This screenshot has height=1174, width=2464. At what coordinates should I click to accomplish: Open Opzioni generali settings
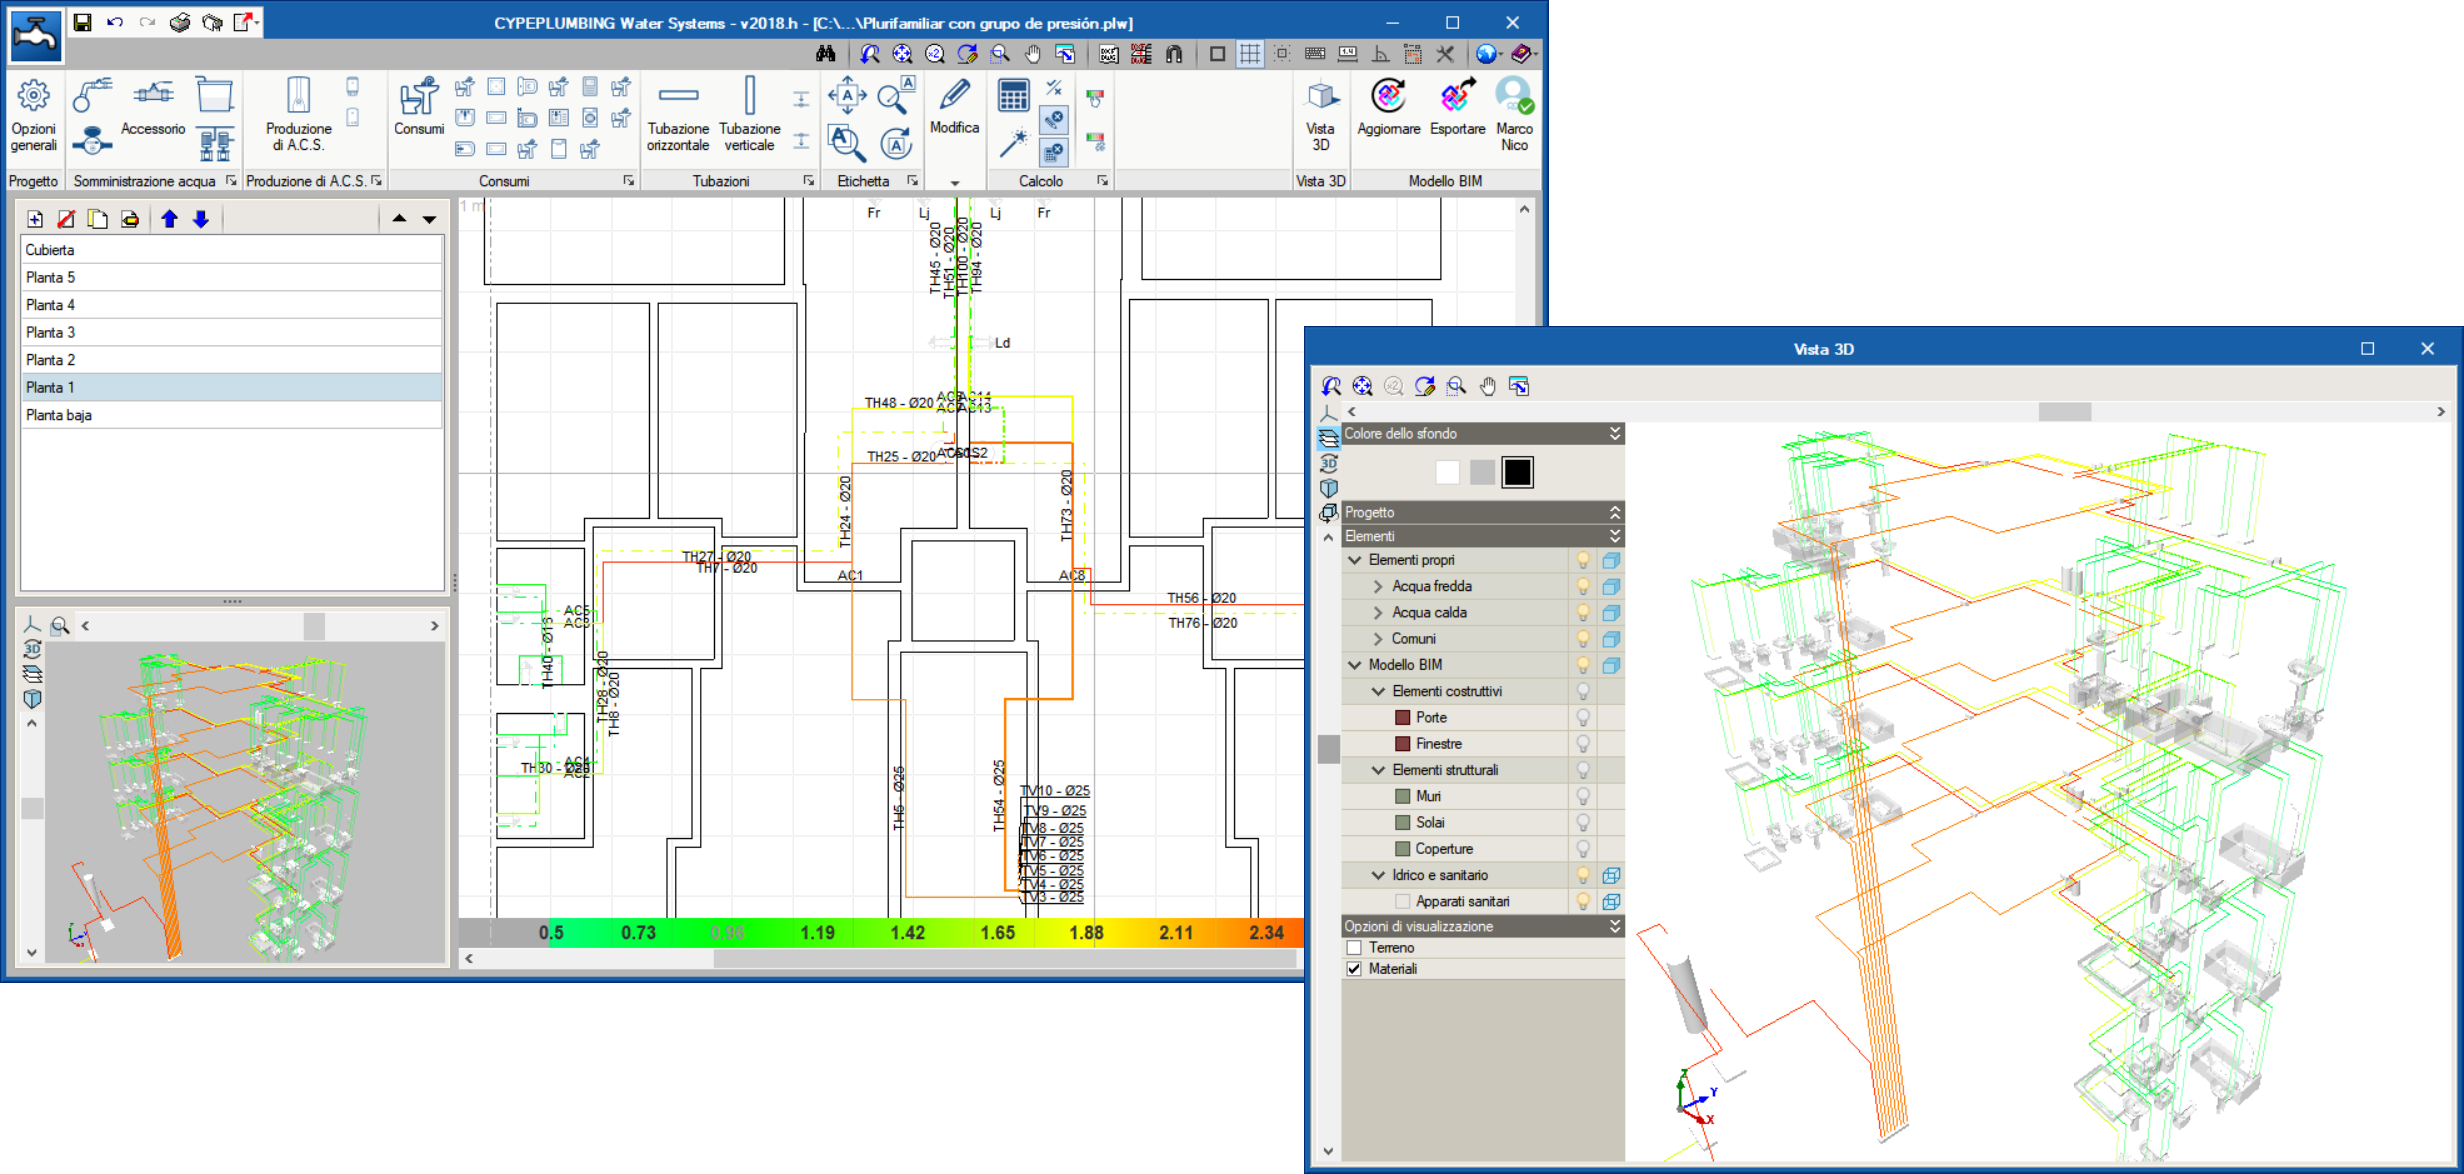click(x=33, y=116)
